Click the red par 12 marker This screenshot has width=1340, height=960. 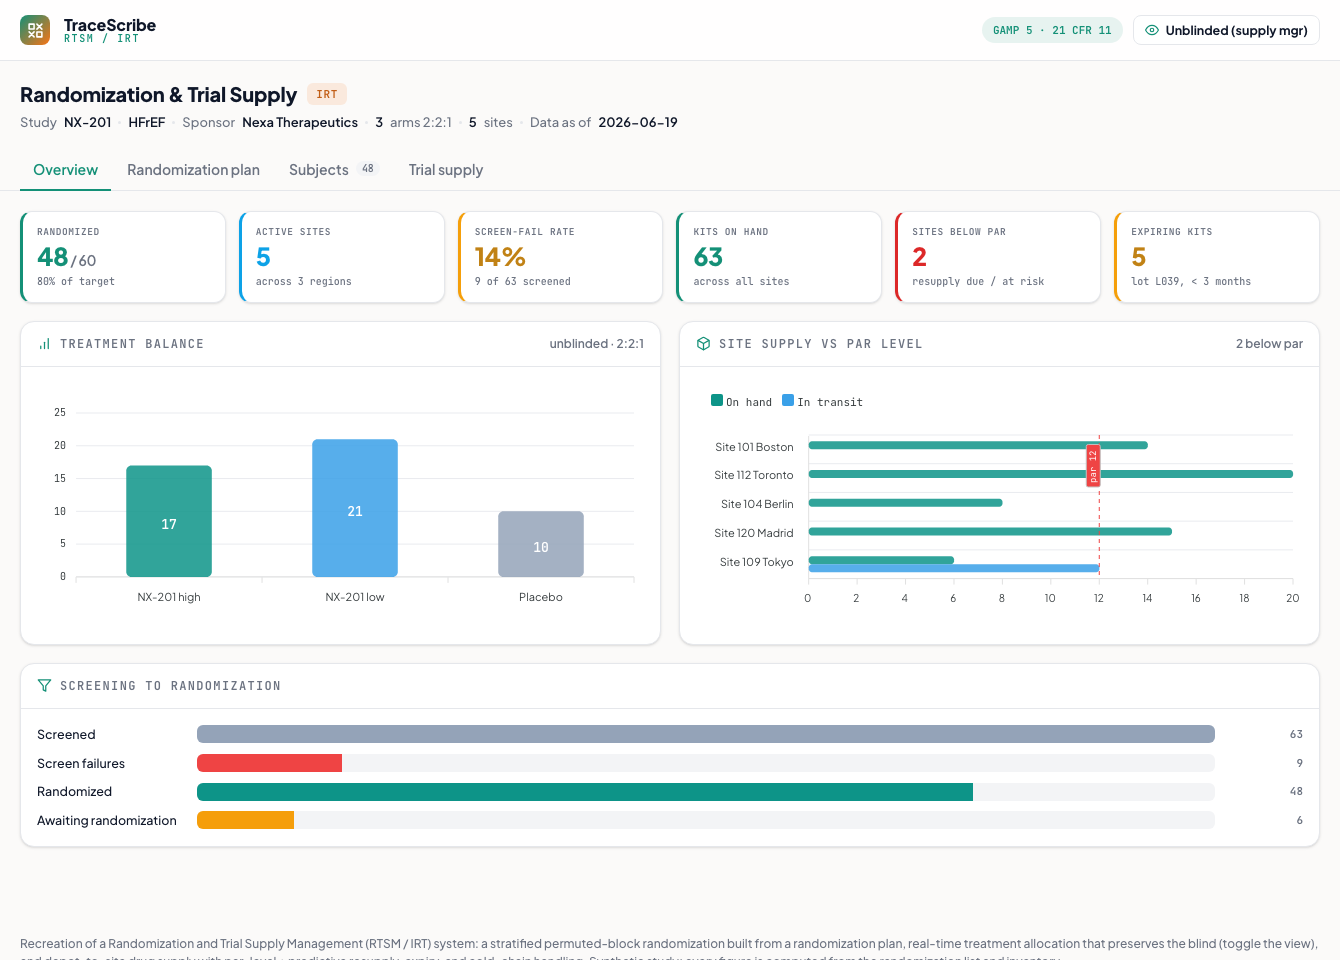(x=1093, y=467)
